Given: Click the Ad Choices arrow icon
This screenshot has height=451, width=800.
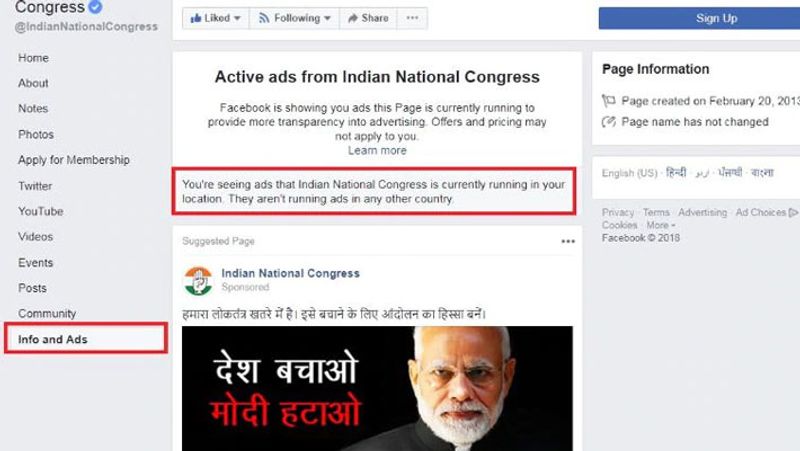Looking at the screenshot, I should click(x=793, y=212).
